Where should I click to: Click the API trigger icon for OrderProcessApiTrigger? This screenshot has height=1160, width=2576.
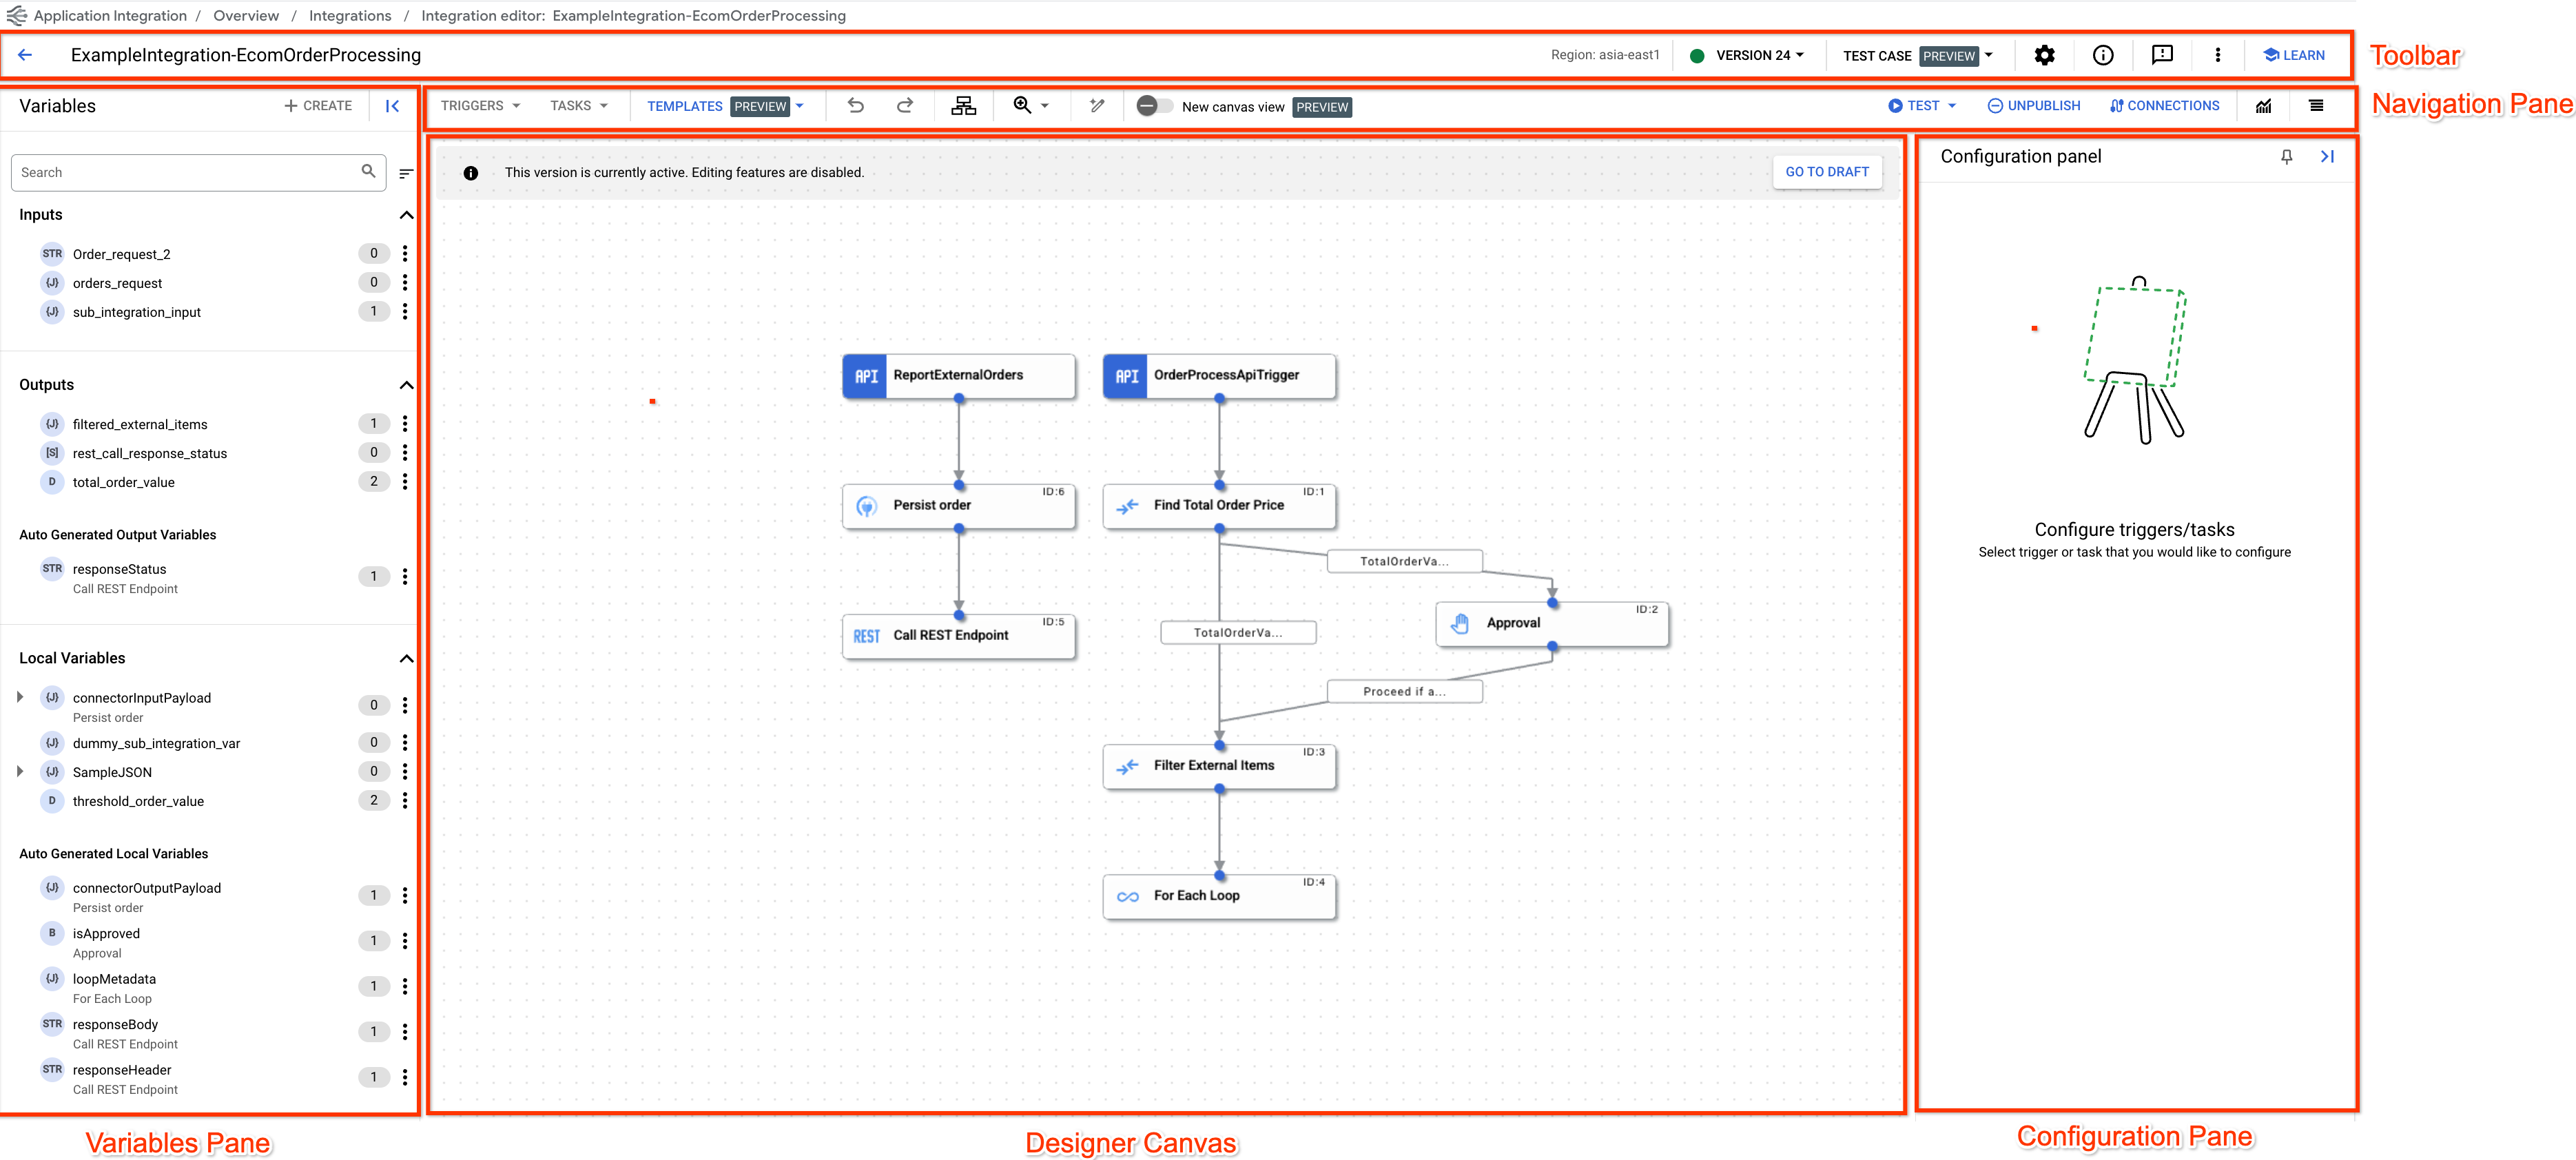[1124, 375]
